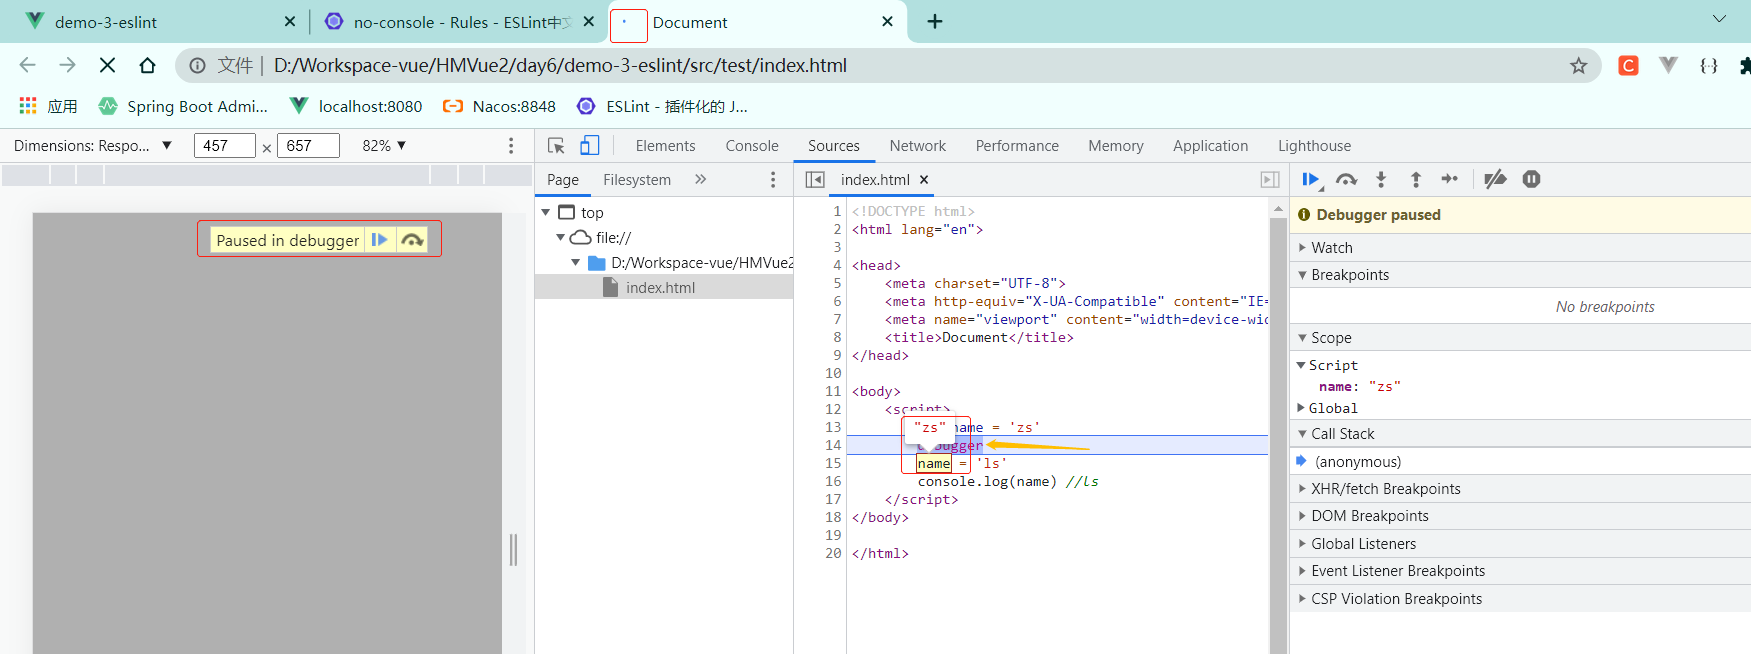Open Dimensions Responsive dropdown
Viewport: 1751px width, 654px height.
(x=93, y=146)
